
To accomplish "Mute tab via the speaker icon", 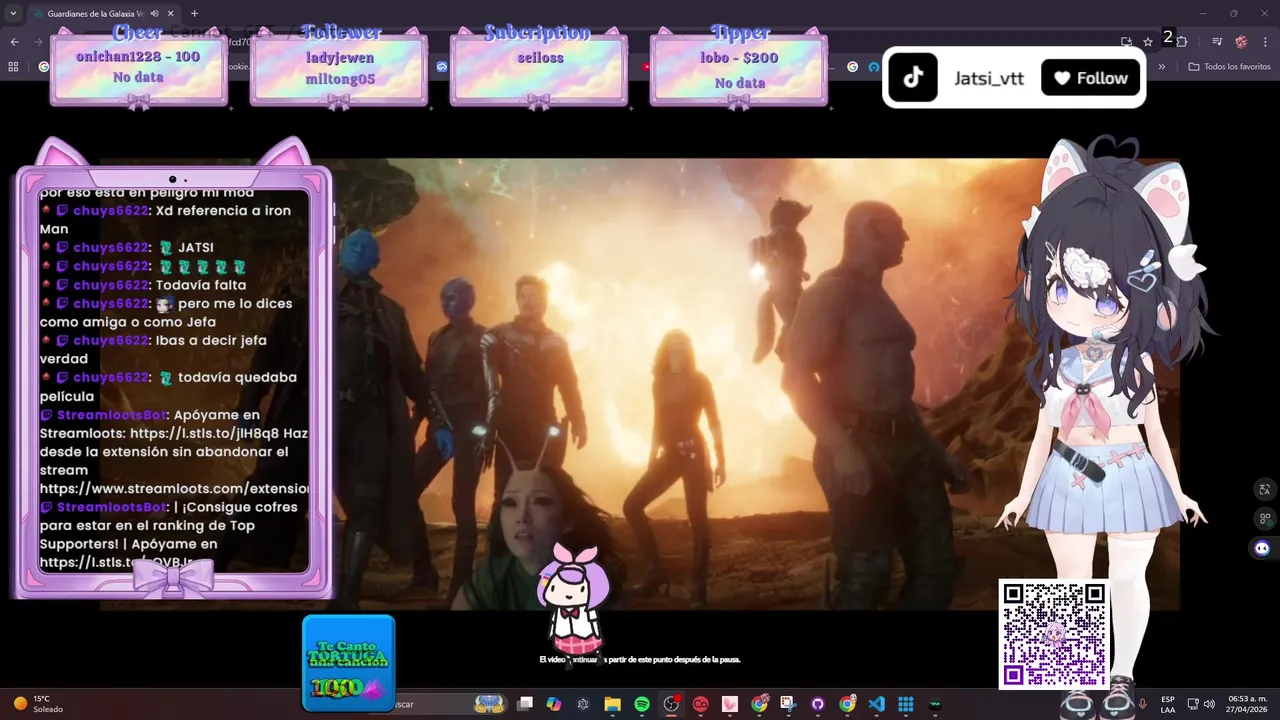I will tap(154, 14).
